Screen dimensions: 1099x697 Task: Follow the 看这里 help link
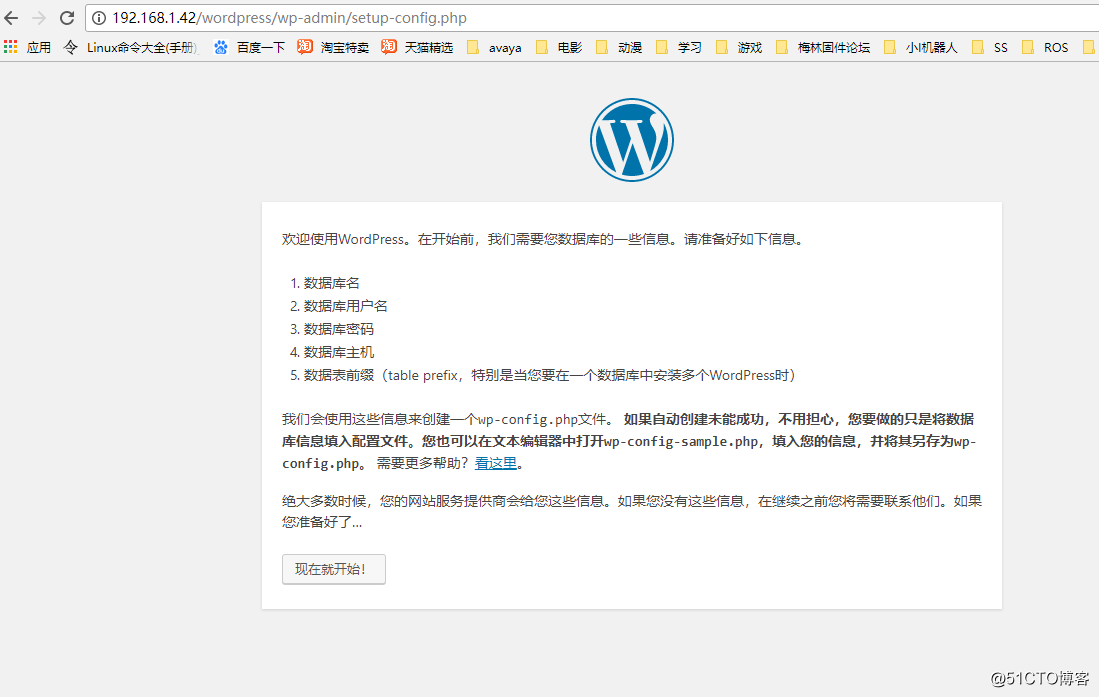(x=496, y=463)
